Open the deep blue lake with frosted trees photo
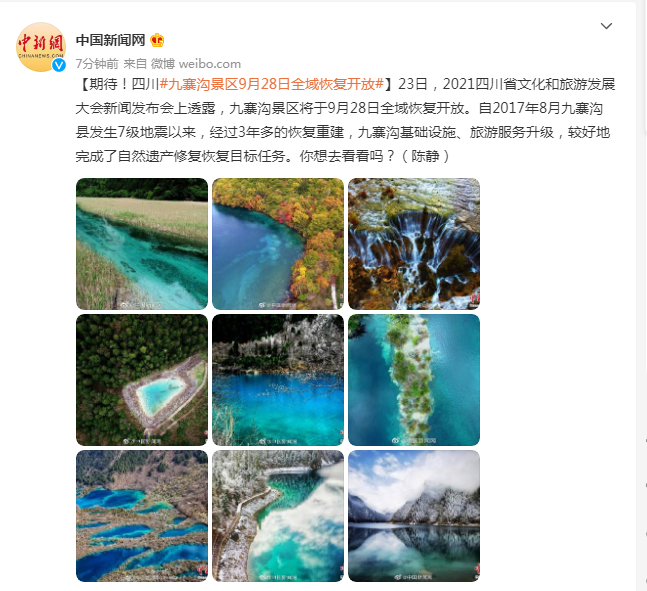The width and height of the screenshot is (647, 591). 278,380
